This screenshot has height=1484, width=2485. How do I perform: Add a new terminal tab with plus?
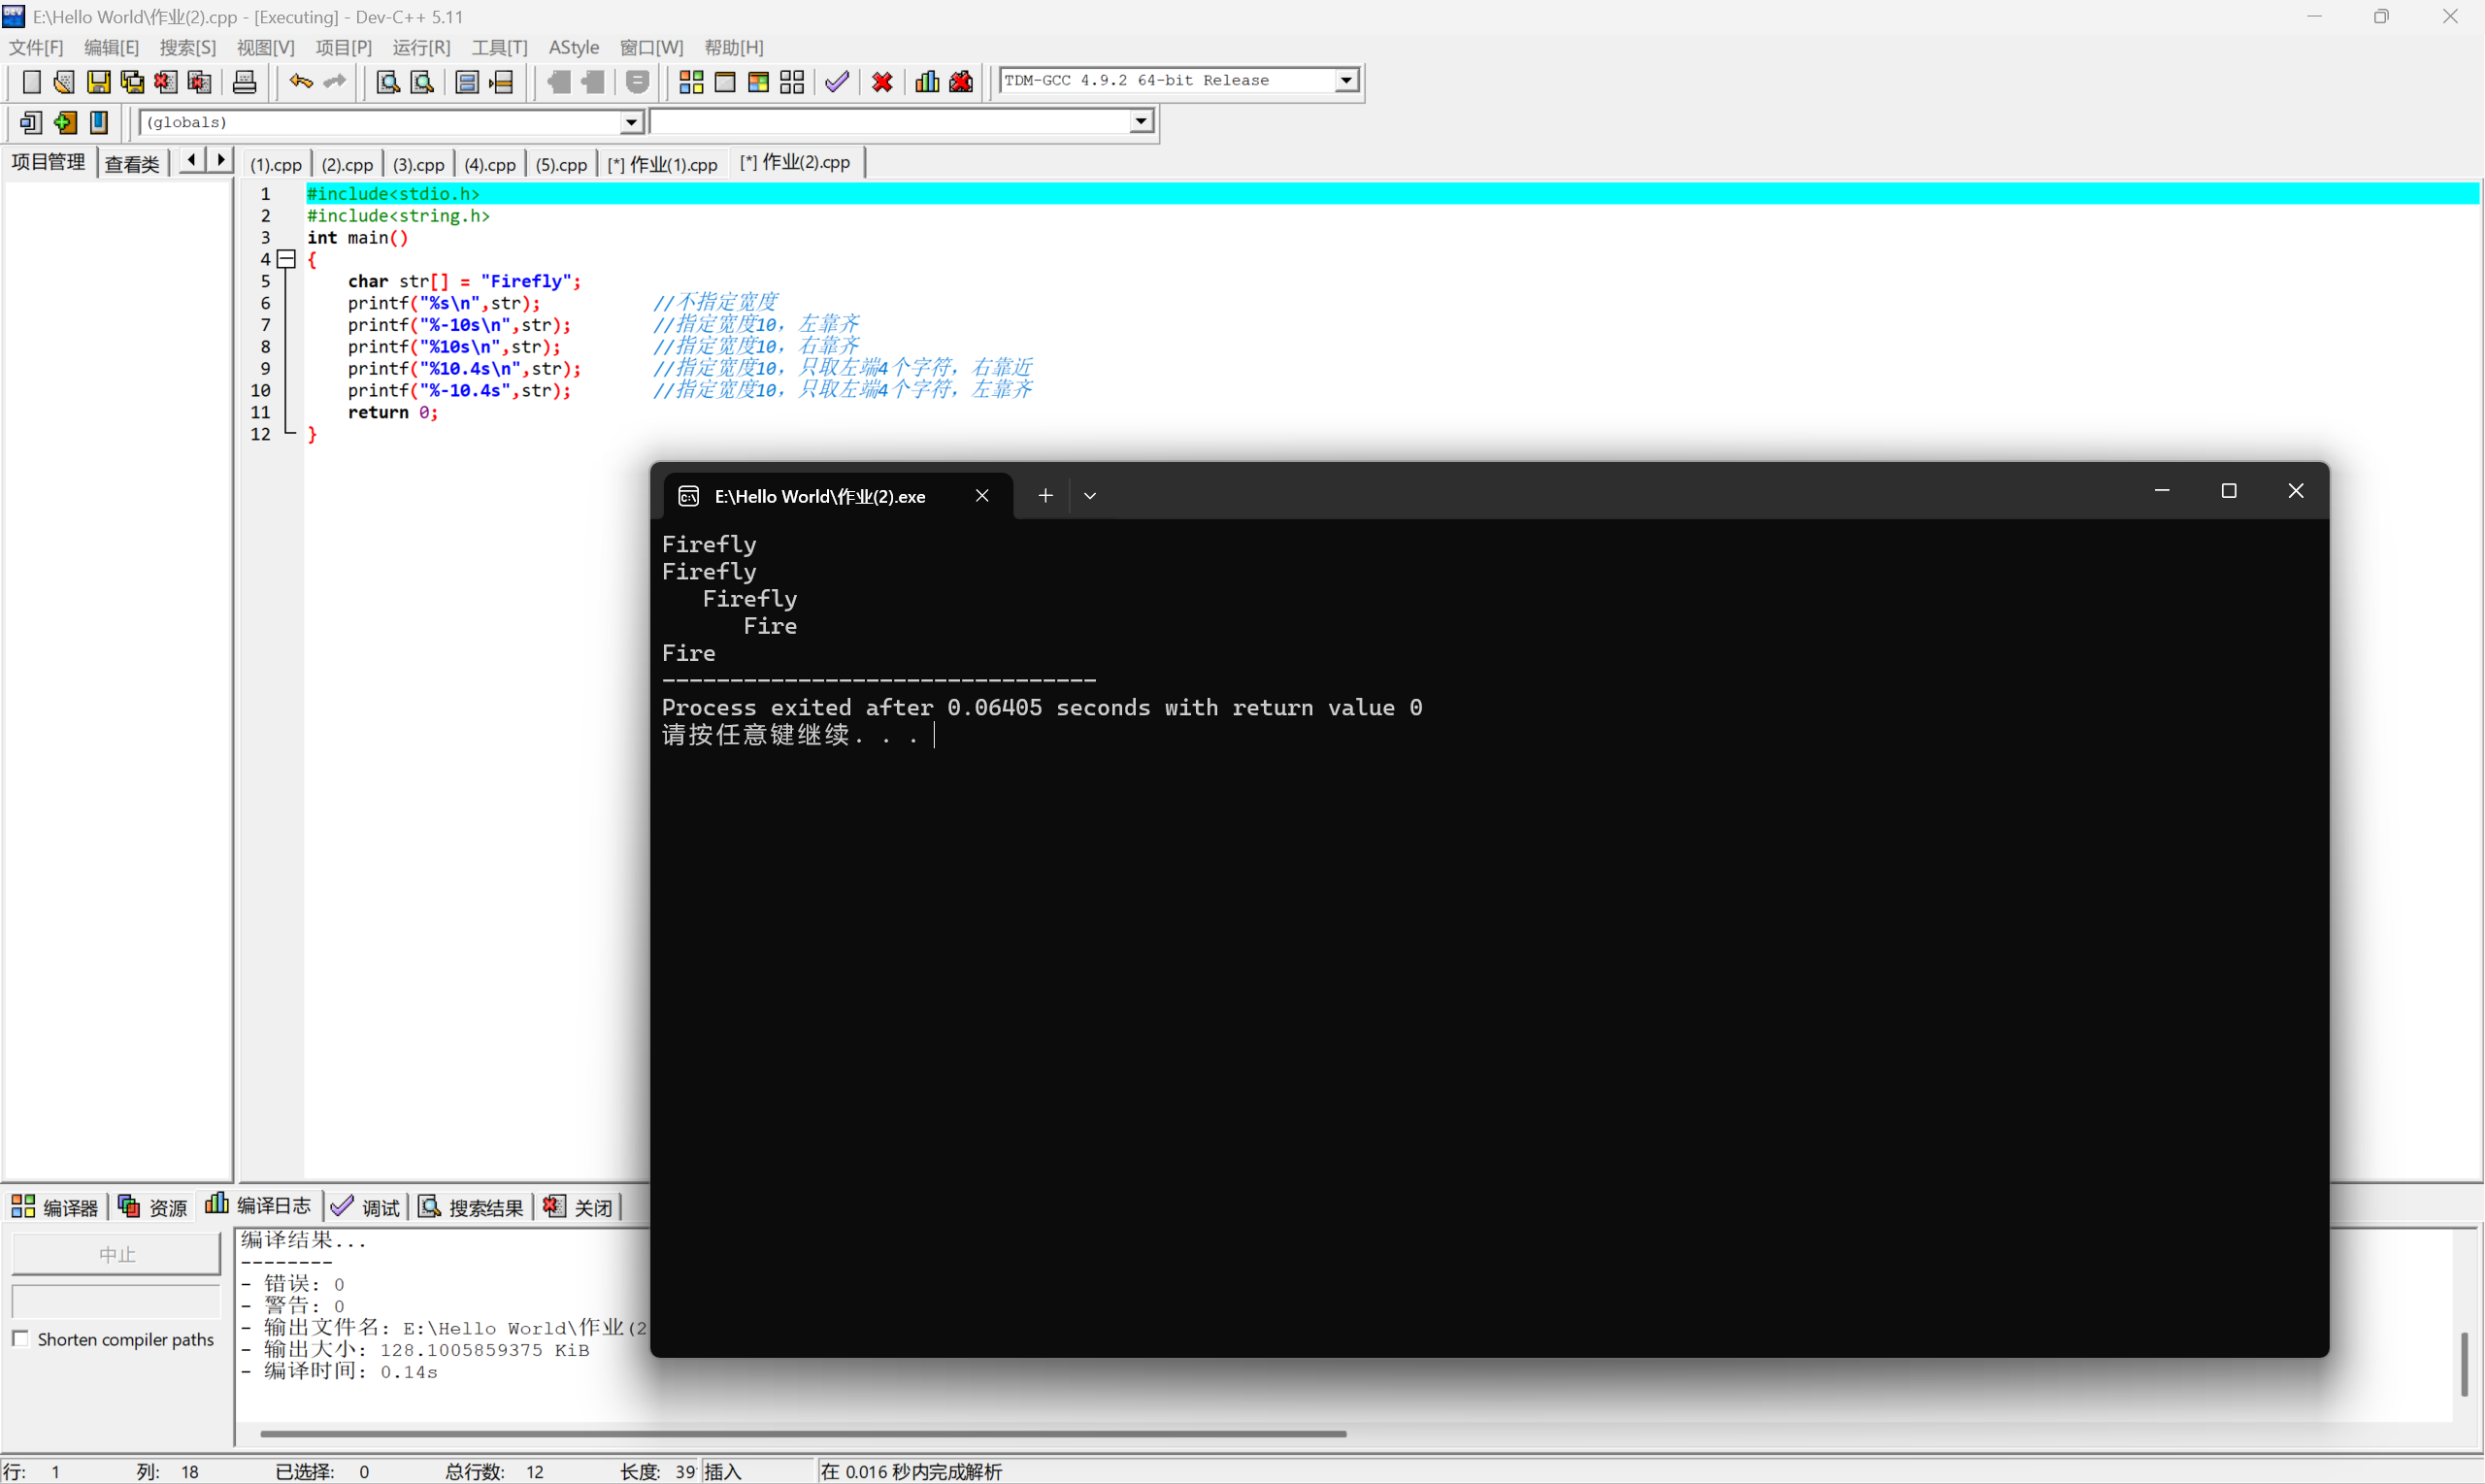pos(1045,496)
